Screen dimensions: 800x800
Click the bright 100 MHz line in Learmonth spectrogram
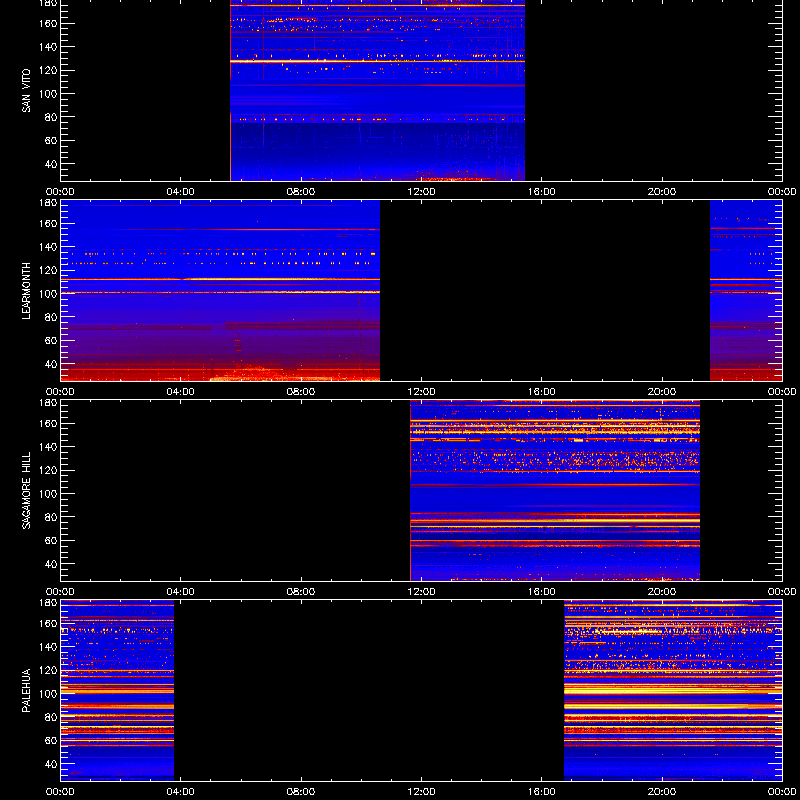[x=220, y=292]
